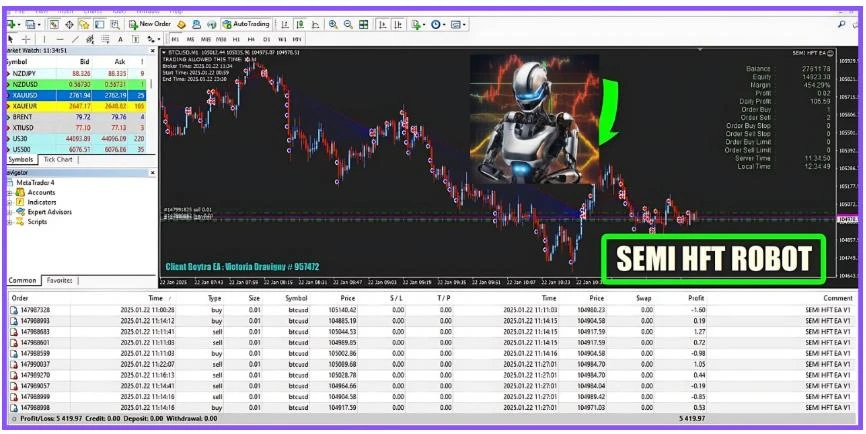The height and width of the screenshot is (434, 866).
Task: Switch to the MN timeframe
Action: [297, 39]
